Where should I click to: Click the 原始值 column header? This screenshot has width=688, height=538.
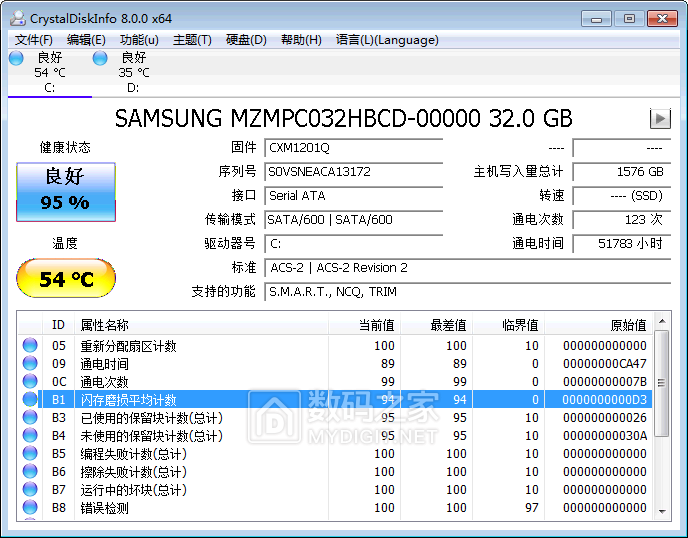(x=599, y=325)
